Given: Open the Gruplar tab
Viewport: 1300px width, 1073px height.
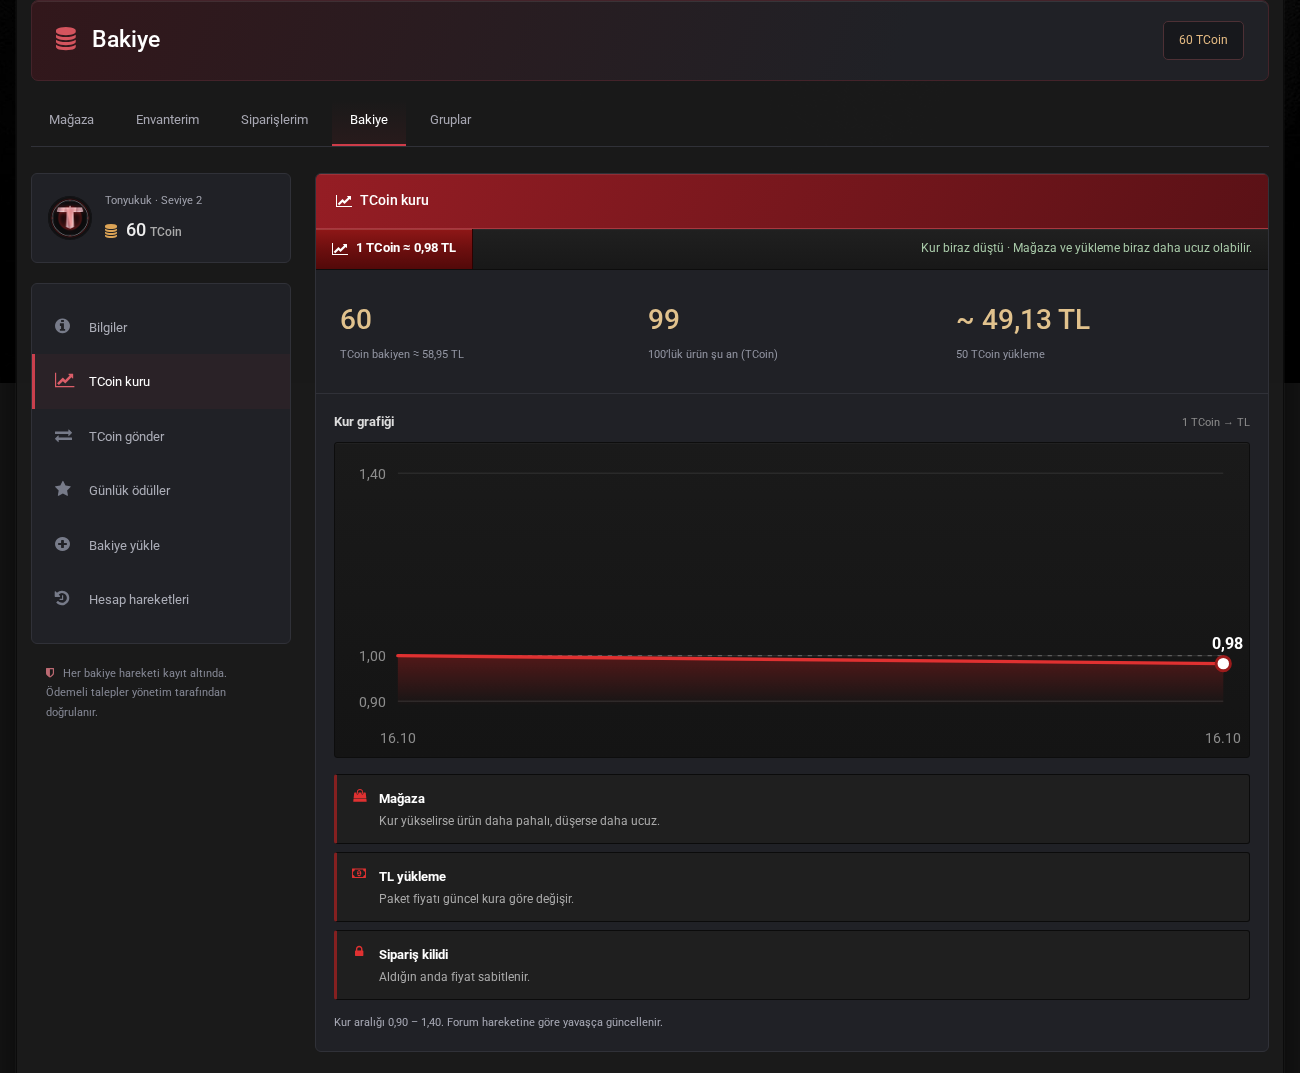Looking at the screenshot, I should (451, 120).
